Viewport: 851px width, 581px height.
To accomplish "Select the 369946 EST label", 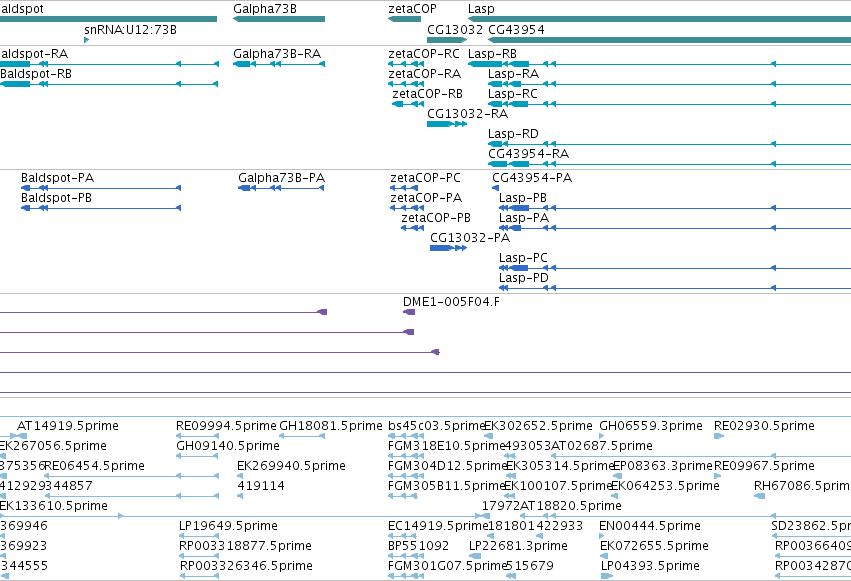I will [24, 527].
